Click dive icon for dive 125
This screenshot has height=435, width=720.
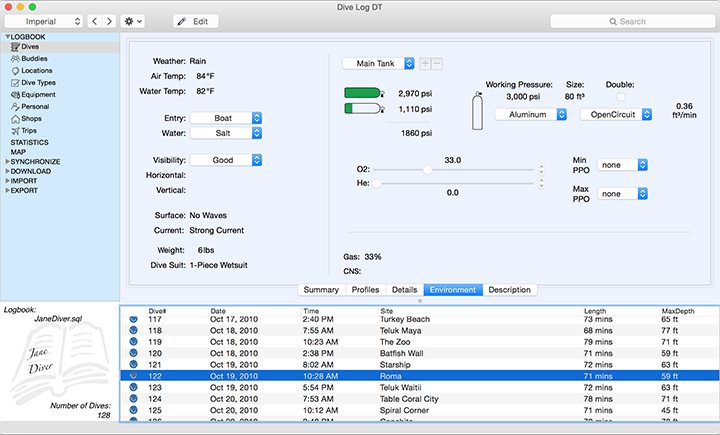133,410
